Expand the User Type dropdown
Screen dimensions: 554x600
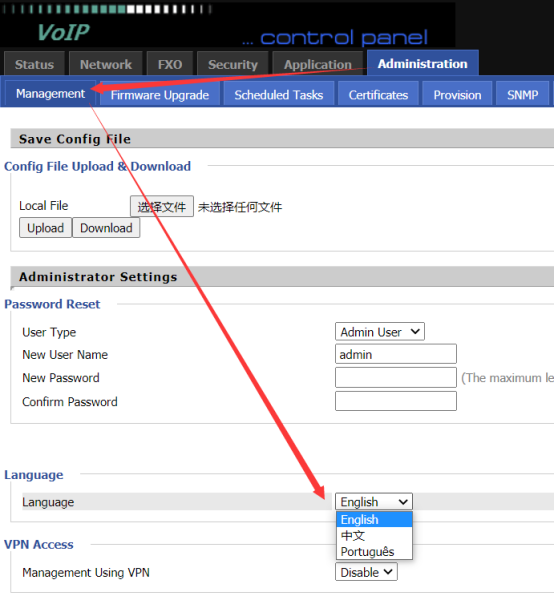(x=380, y=331)
